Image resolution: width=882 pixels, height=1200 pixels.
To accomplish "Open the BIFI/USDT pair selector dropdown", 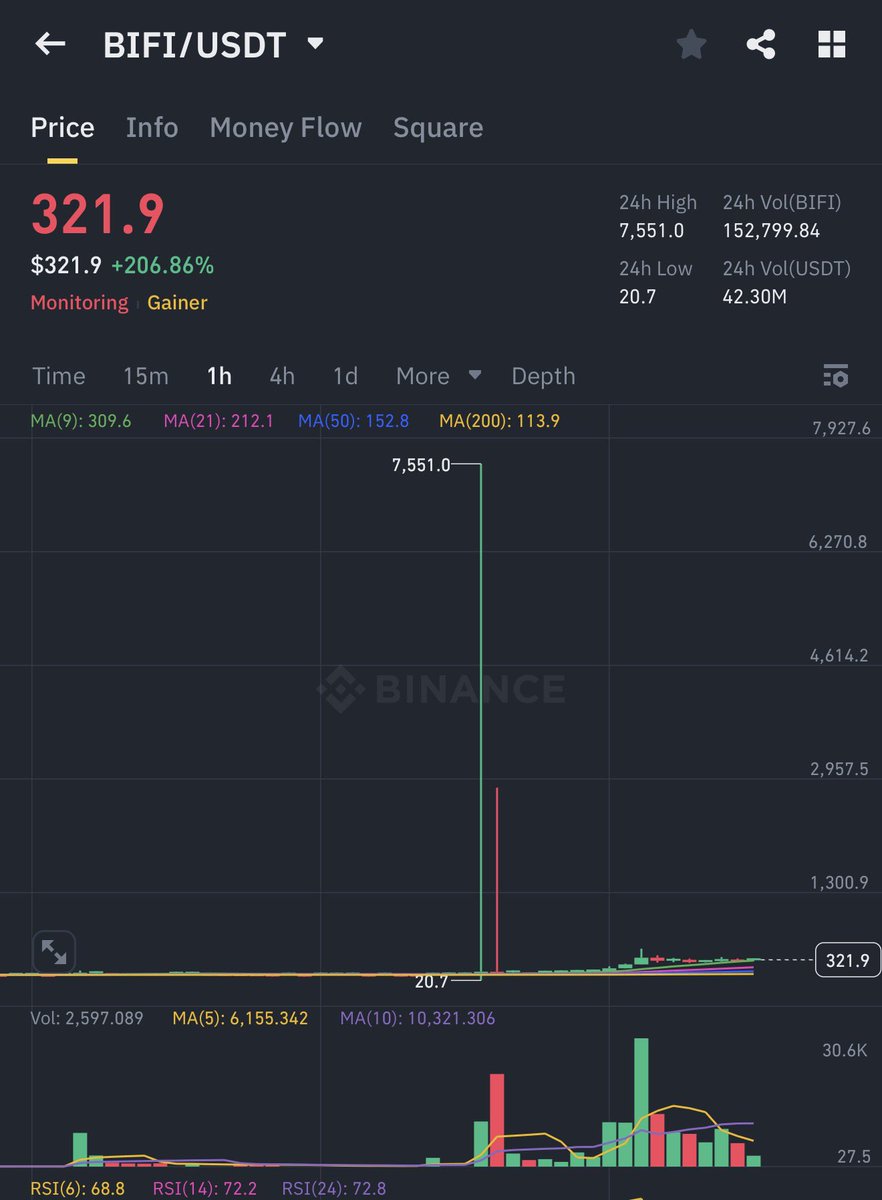I will click(213, 45).
